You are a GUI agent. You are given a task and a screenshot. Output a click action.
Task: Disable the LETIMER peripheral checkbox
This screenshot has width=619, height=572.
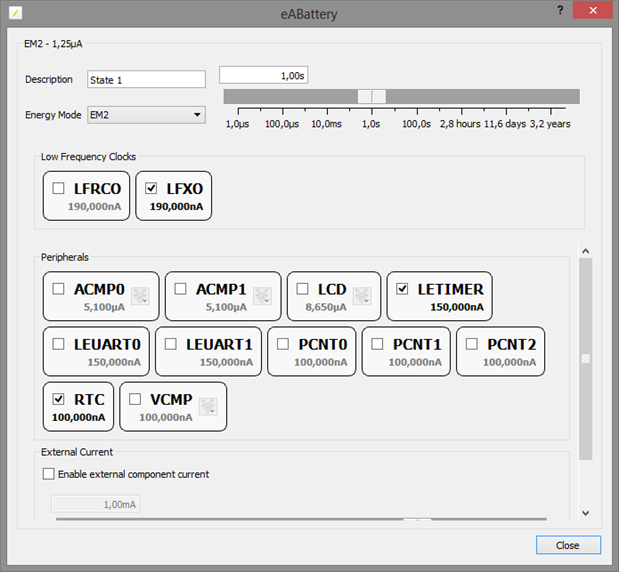(402, 289)
